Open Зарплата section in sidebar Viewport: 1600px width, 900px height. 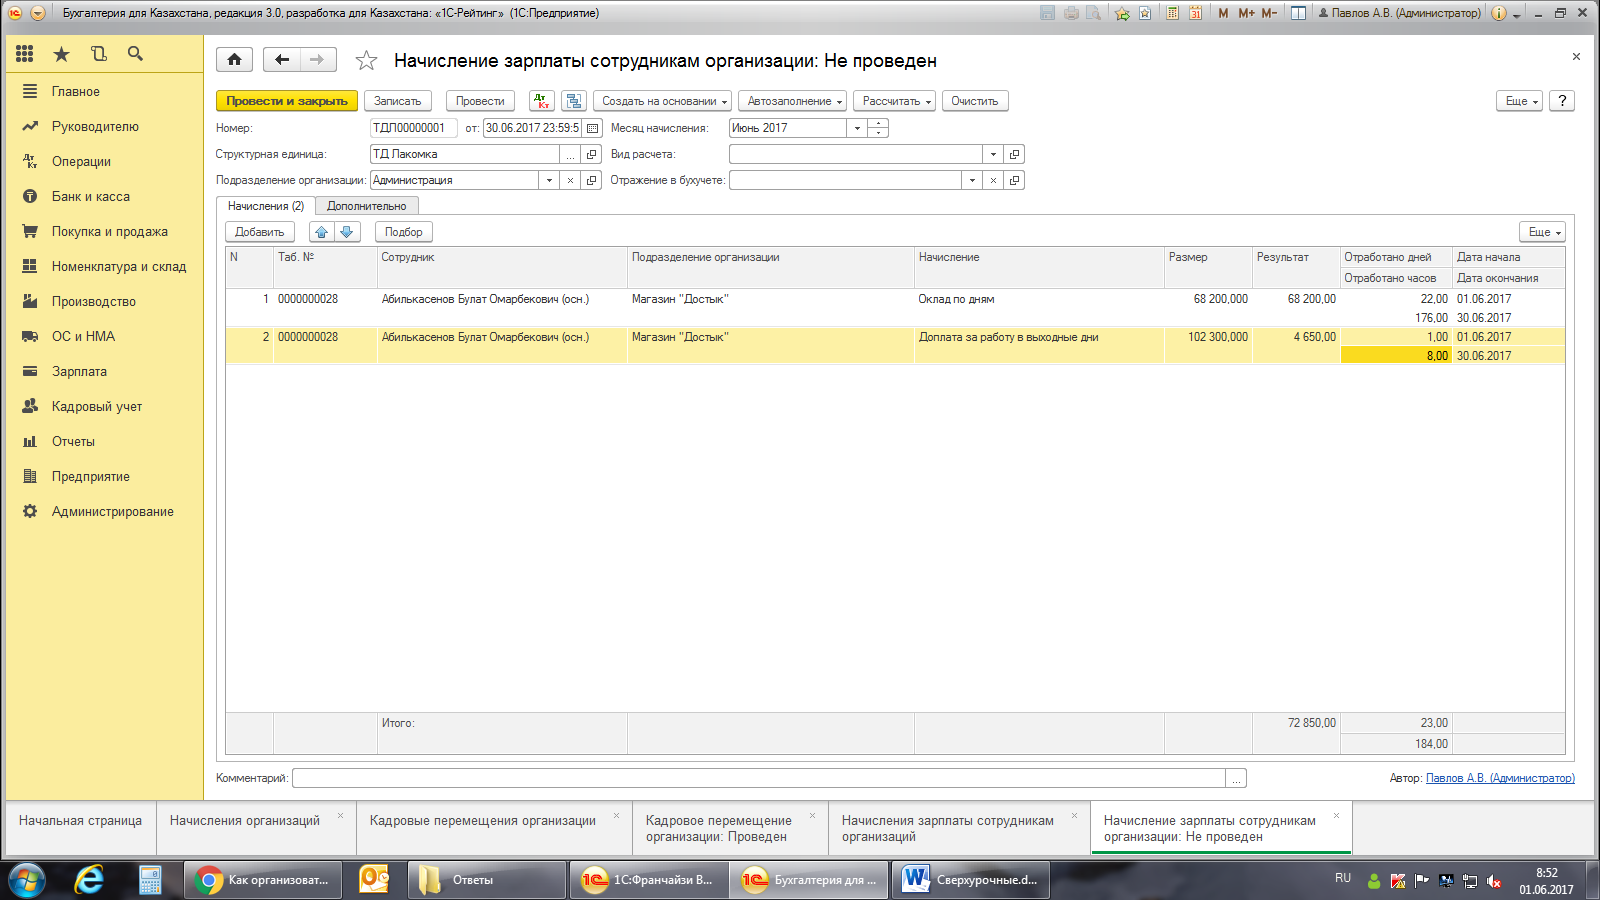(79, 371)
